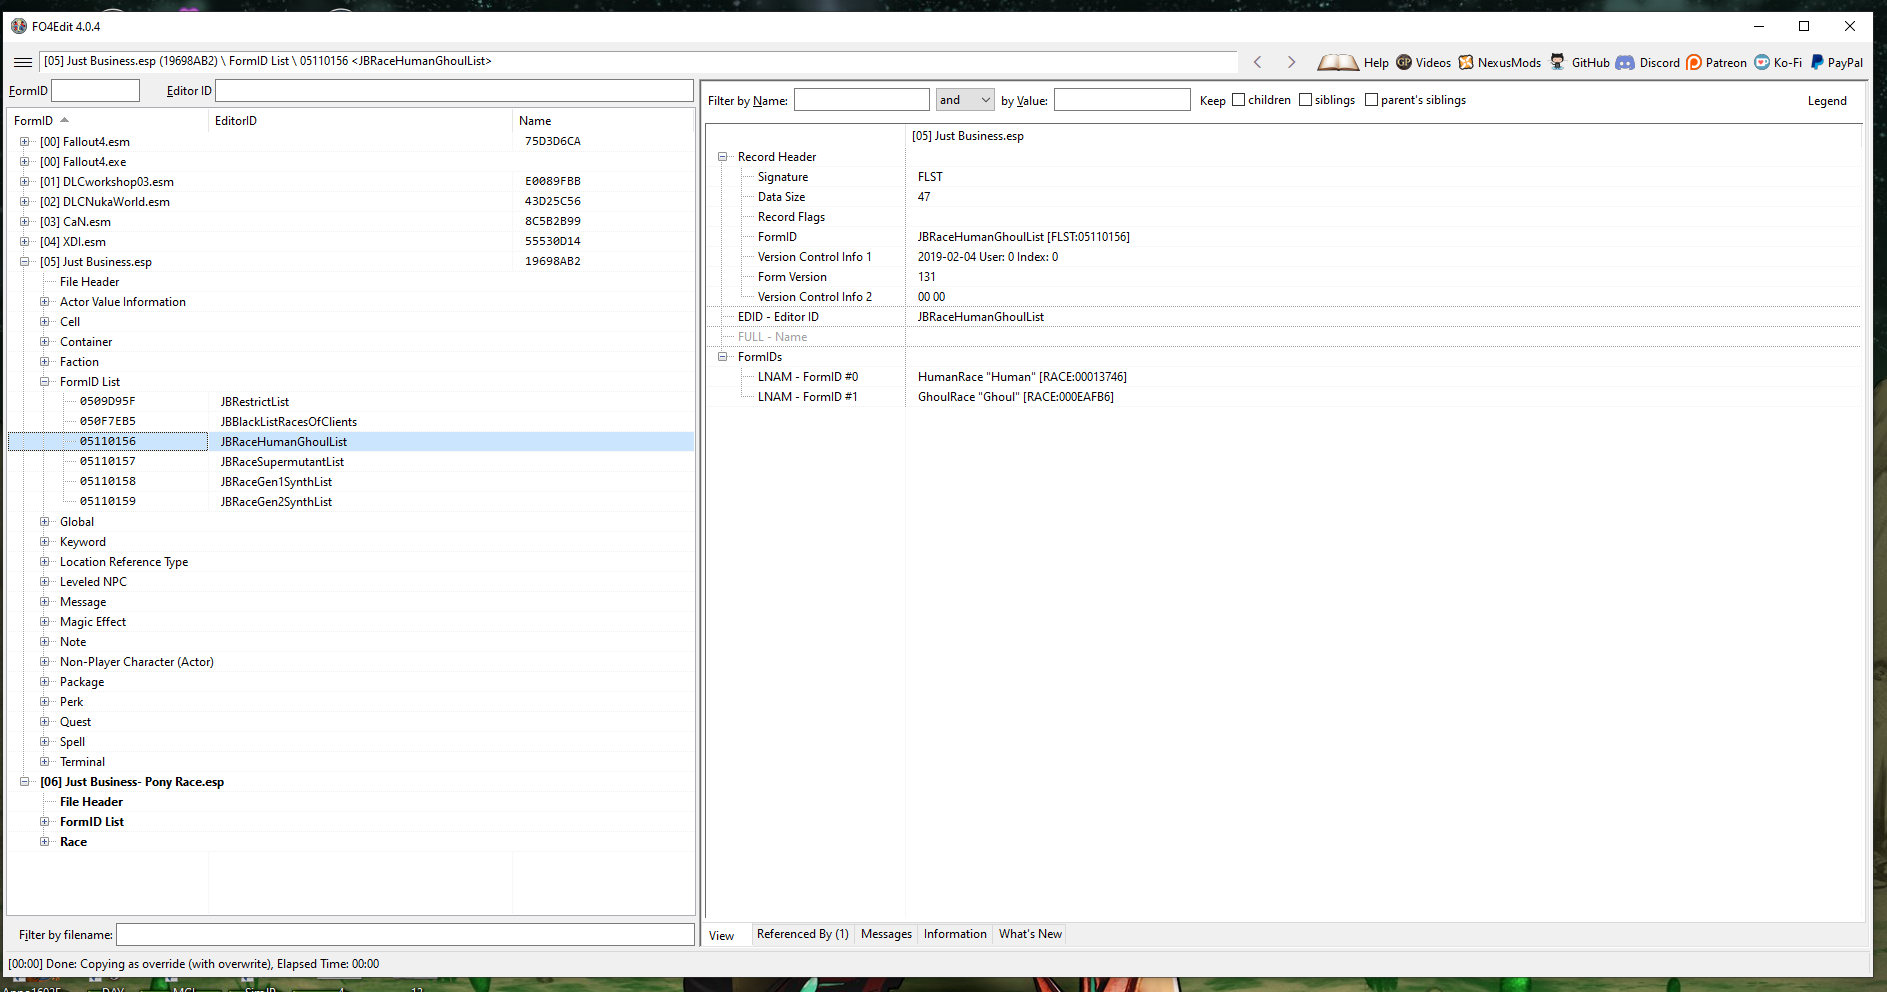
Task: Open the NexusMods icon
Action: 1466,62
